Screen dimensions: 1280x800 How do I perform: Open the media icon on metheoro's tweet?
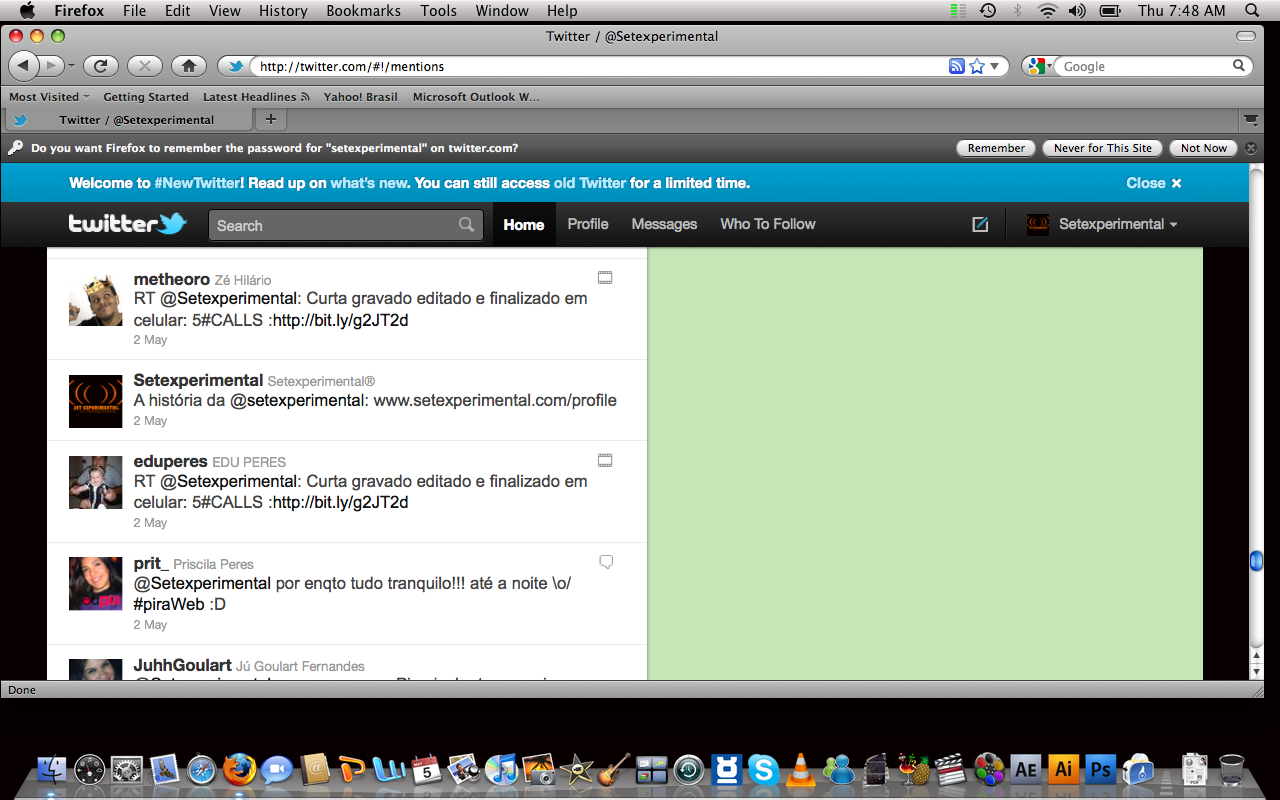pyautogui.click(x=605, y=278)
